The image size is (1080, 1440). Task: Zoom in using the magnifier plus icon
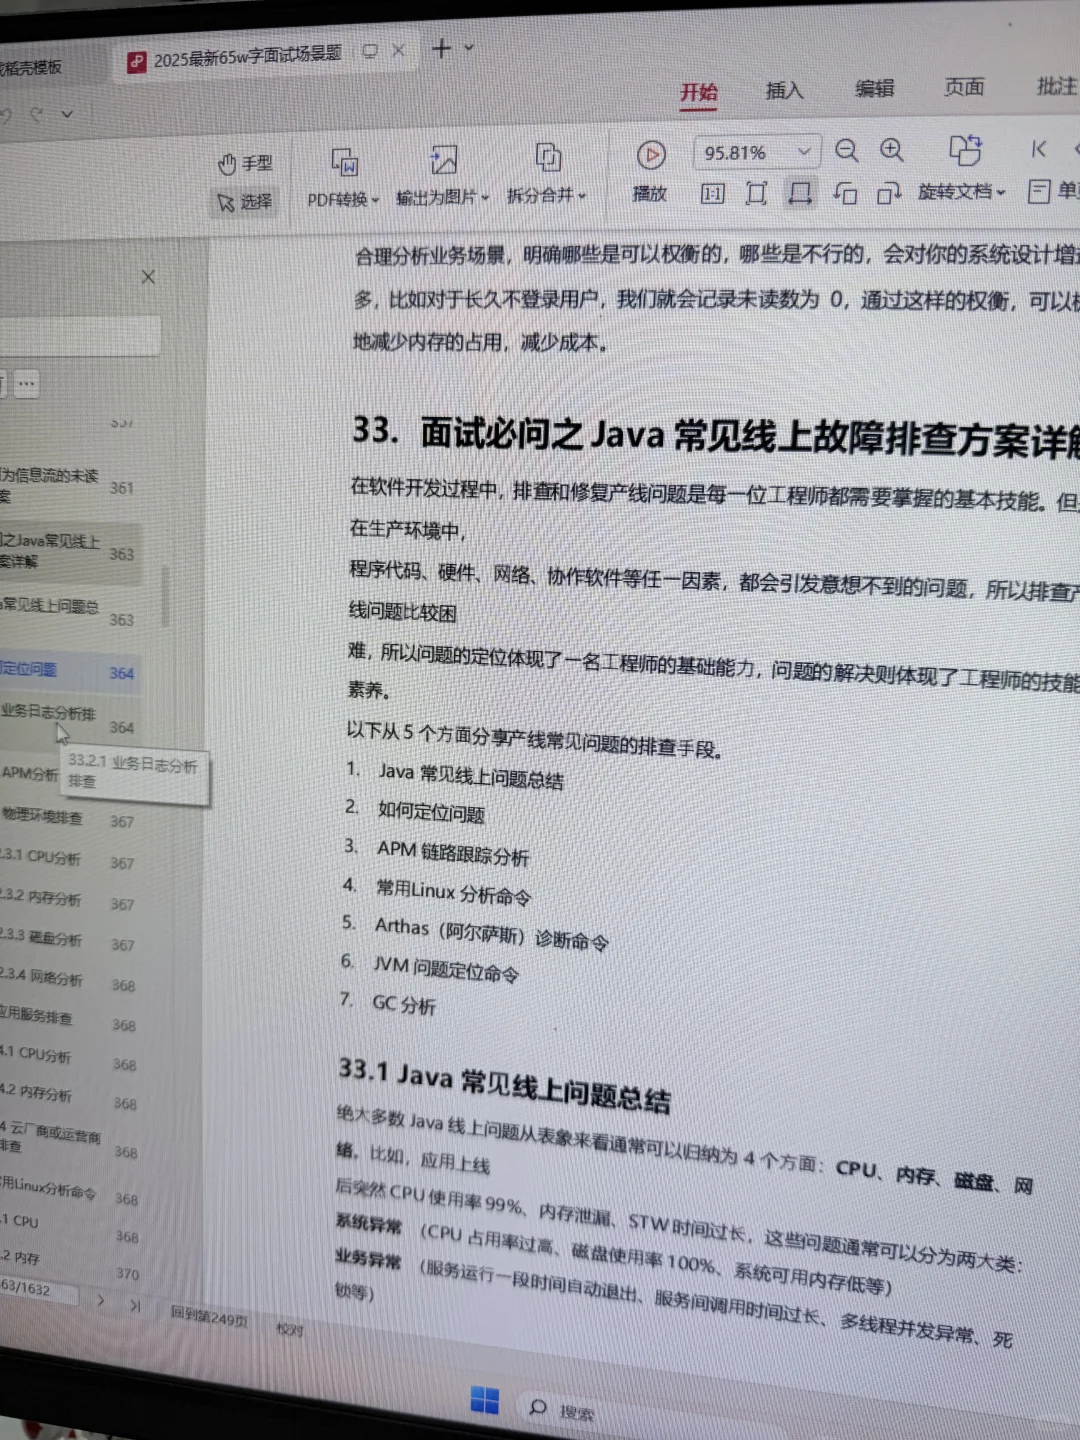892,151
